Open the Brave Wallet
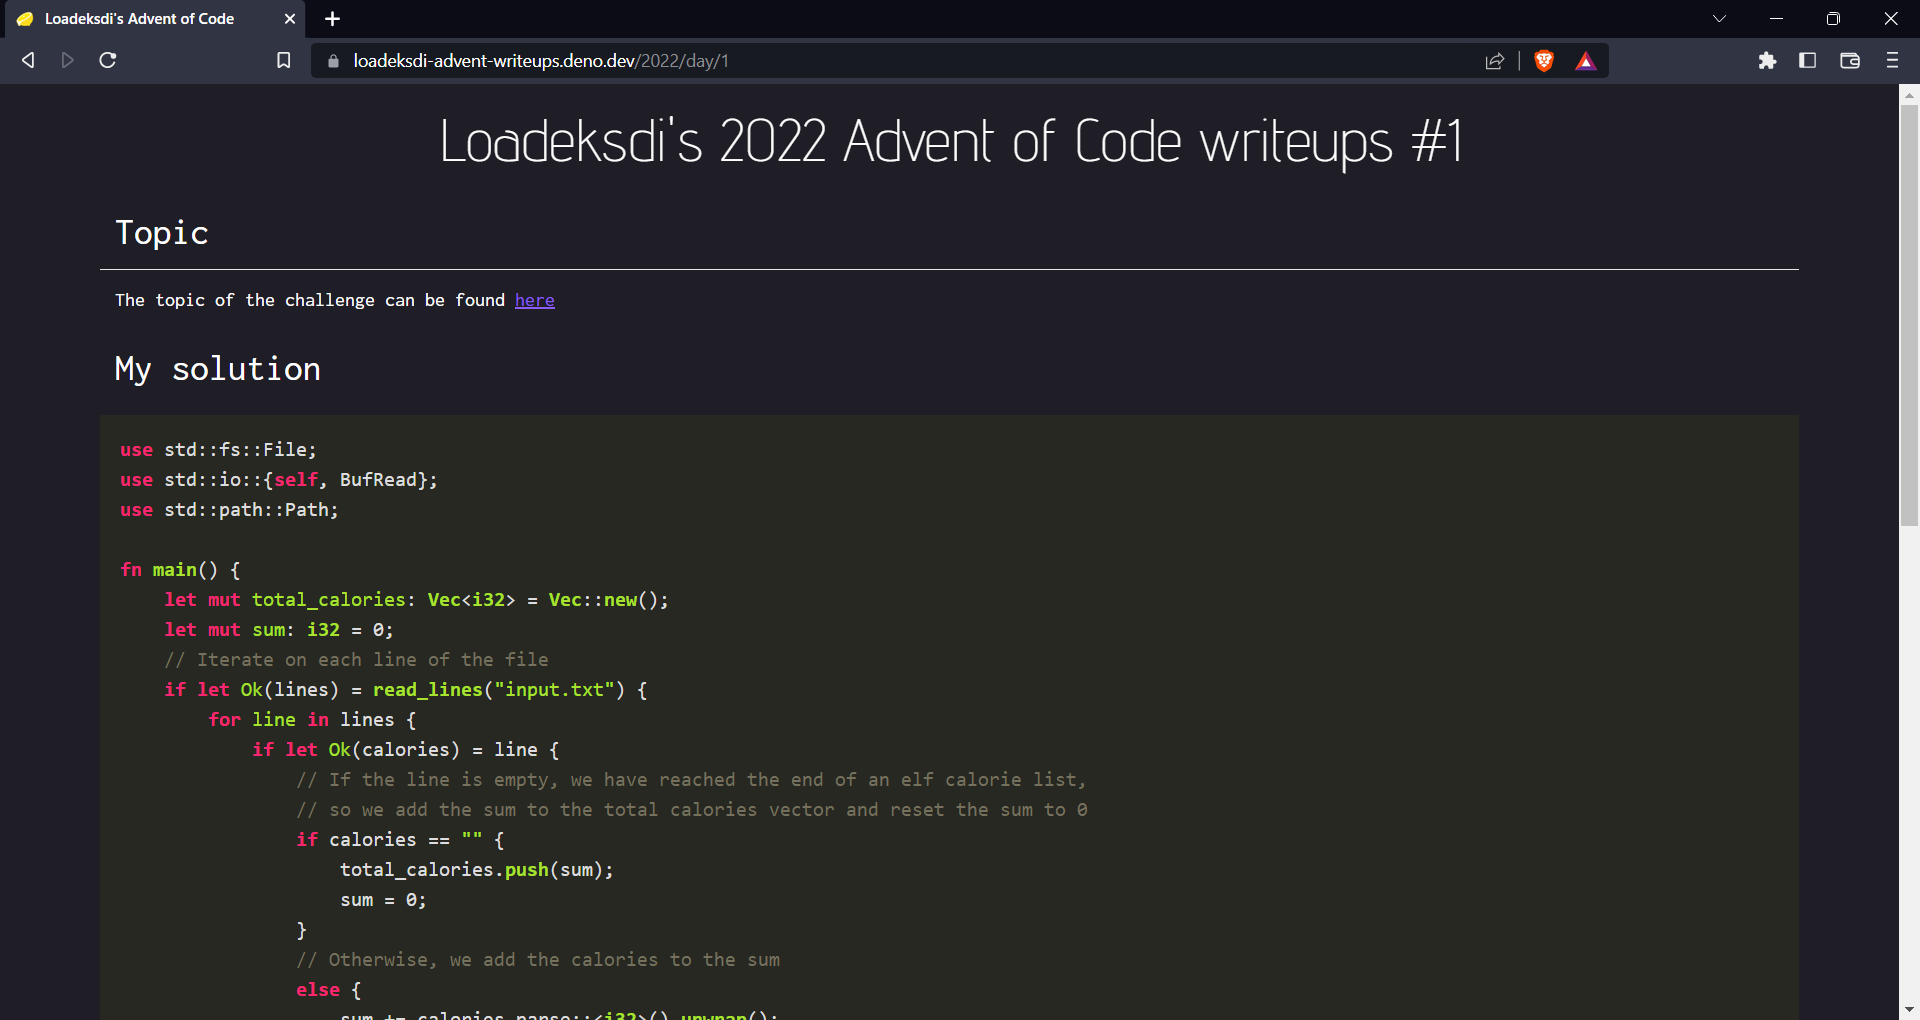Screen dimensions: 1920x1020 click(1850, 61)
